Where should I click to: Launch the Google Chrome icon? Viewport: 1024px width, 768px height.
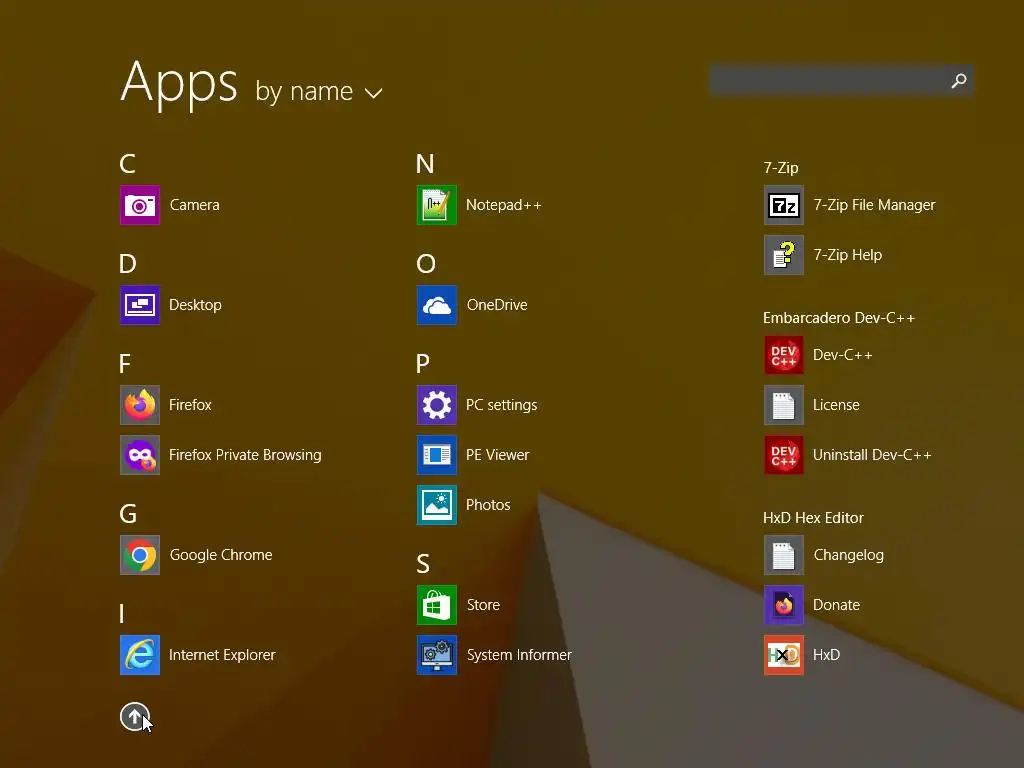(x=140, y=555)
